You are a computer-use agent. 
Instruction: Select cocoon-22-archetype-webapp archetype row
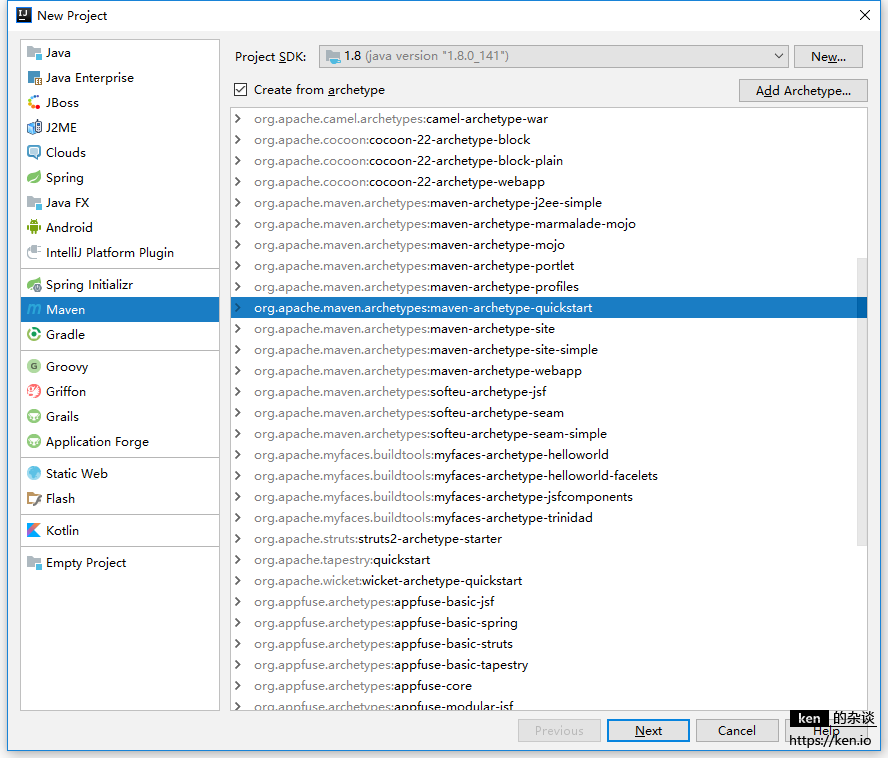(x=548, y=182)
